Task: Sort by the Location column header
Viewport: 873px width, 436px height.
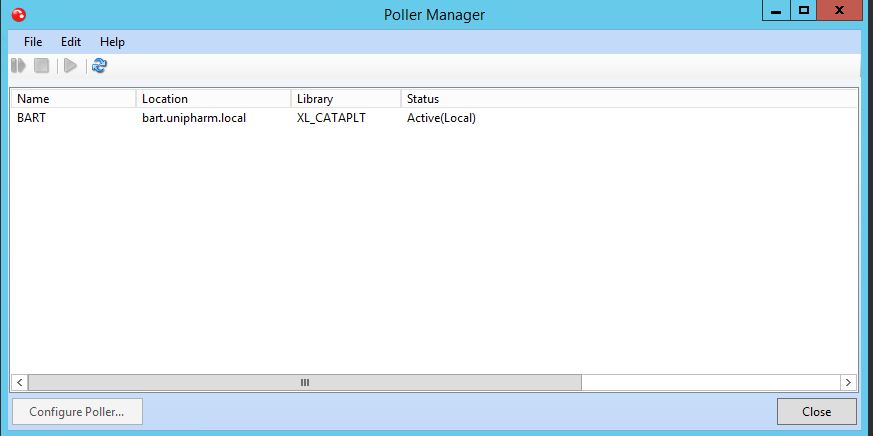Action: click(213, 99)
